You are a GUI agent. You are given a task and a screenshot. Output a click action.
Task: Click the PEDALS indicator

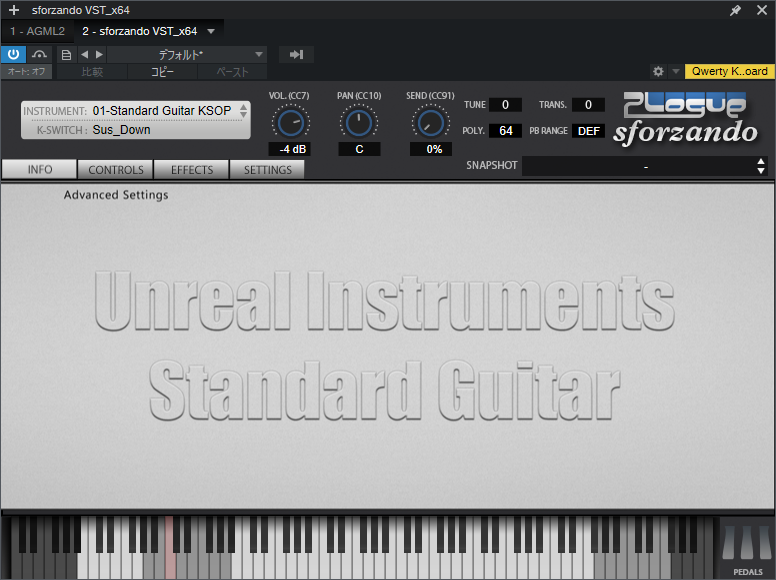point(747,550)
